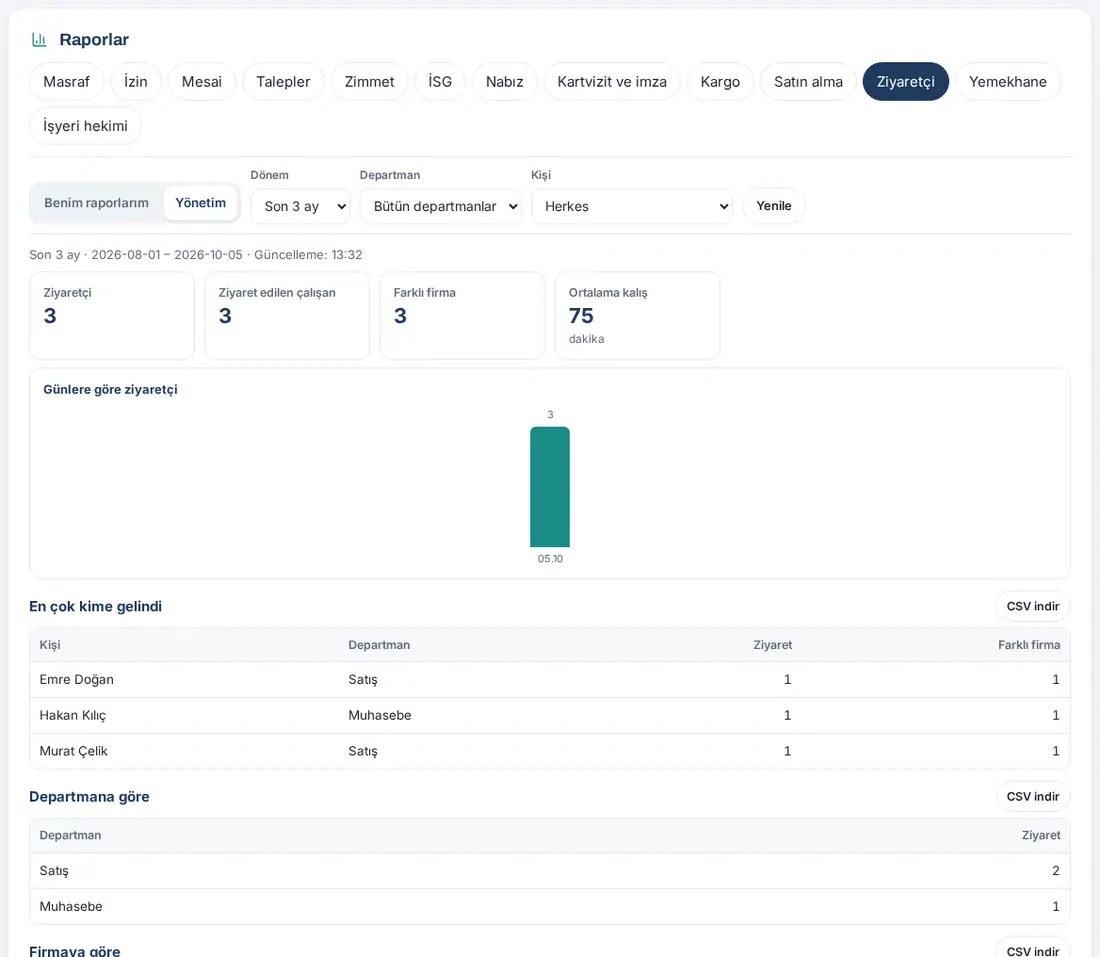Open the Zimmet report tab
The width and height of the screenshot is (1100, 957).
click(x=370, y=81)
